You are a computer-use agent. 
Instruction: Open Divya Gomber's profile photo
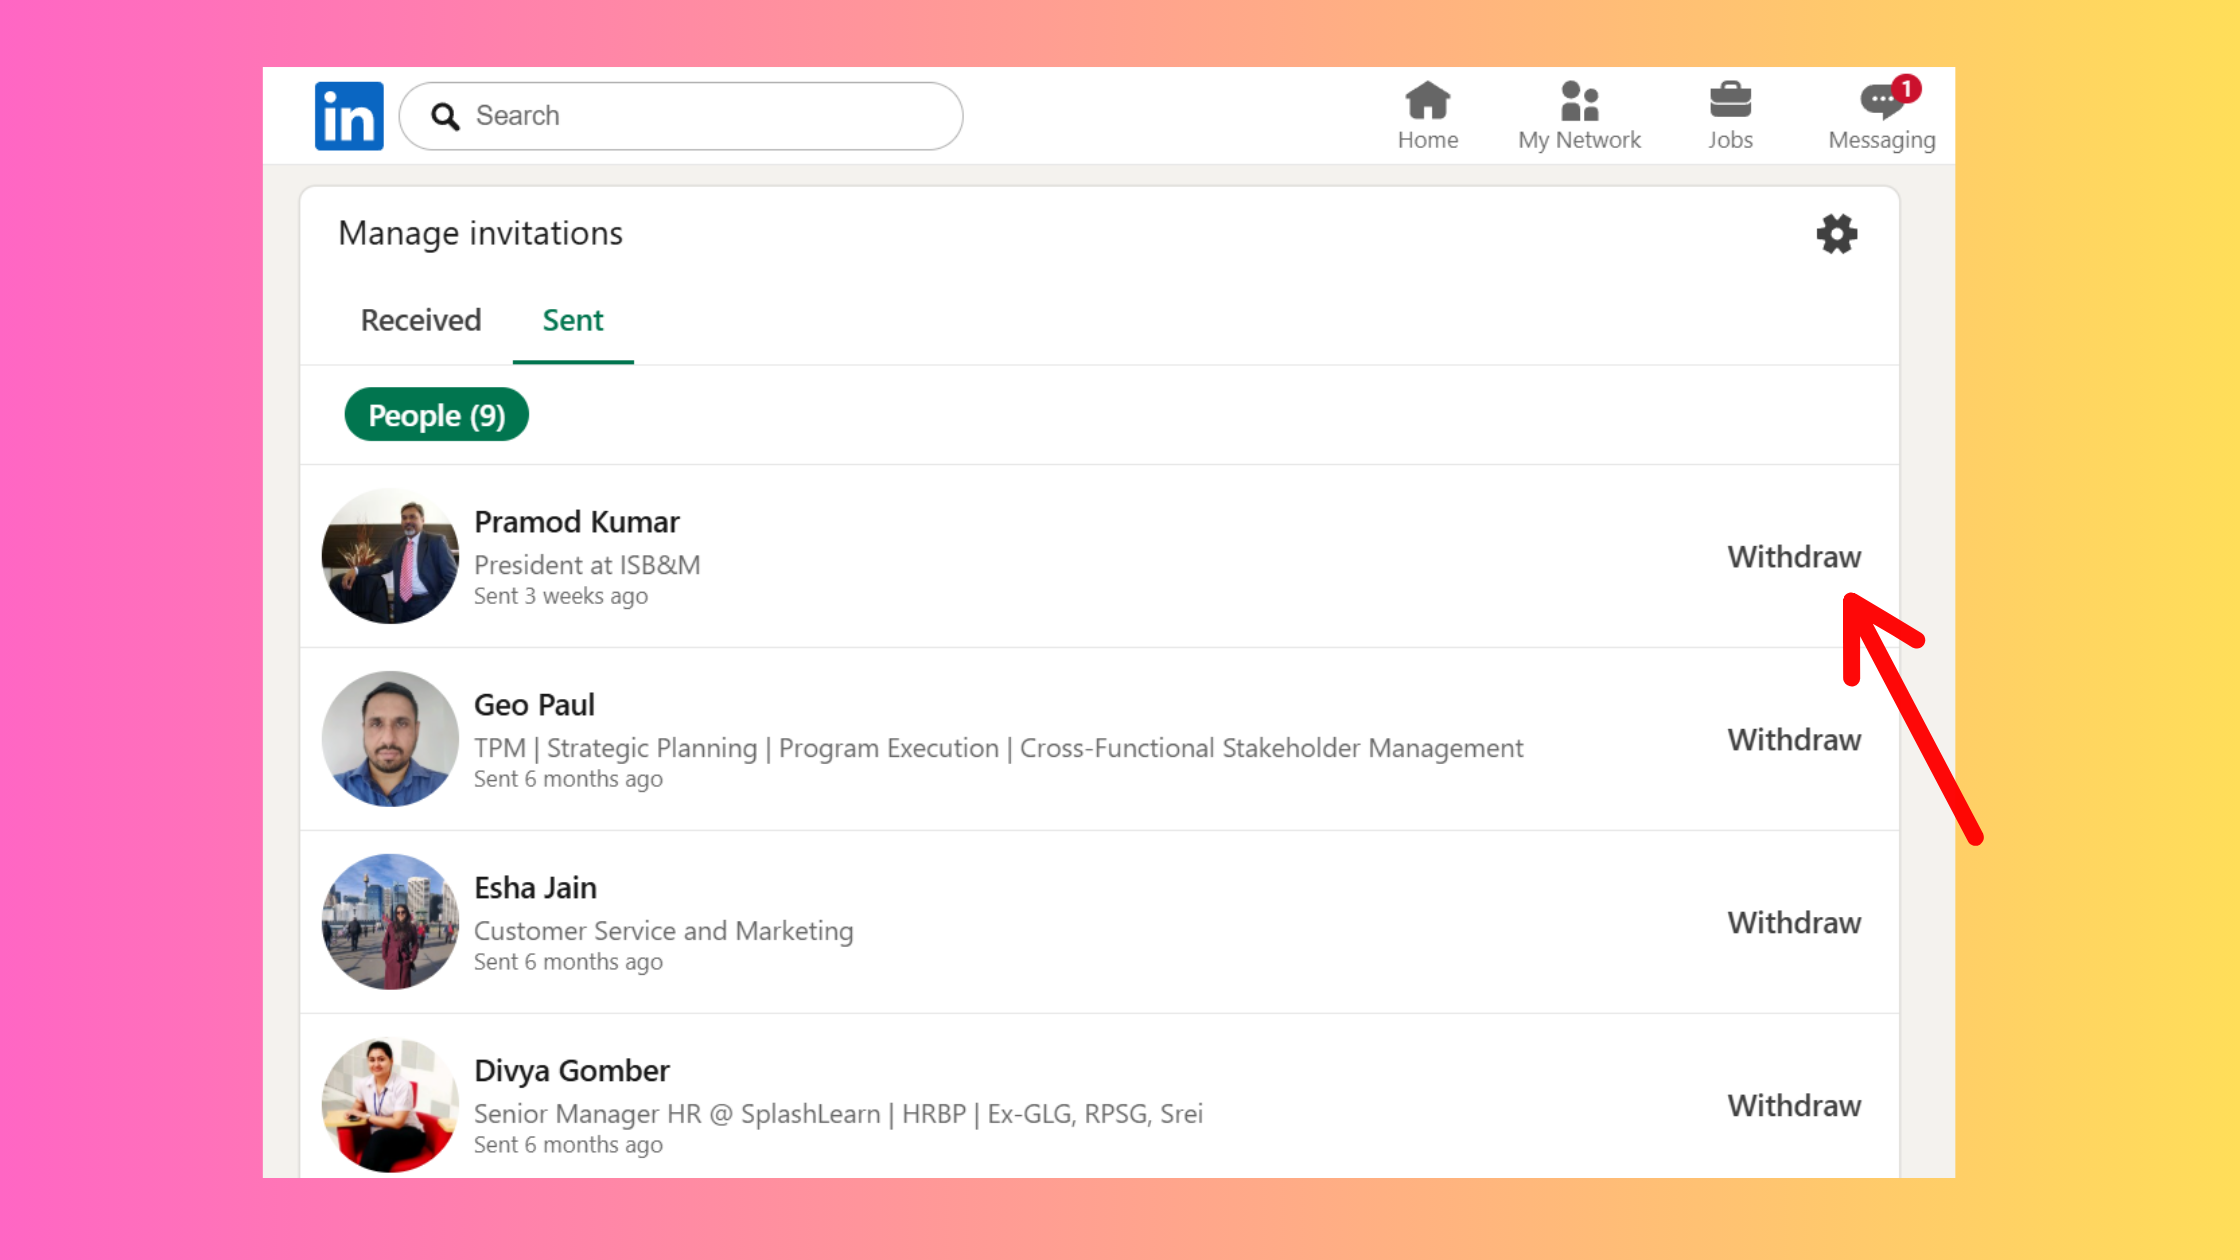point(390,1105)
